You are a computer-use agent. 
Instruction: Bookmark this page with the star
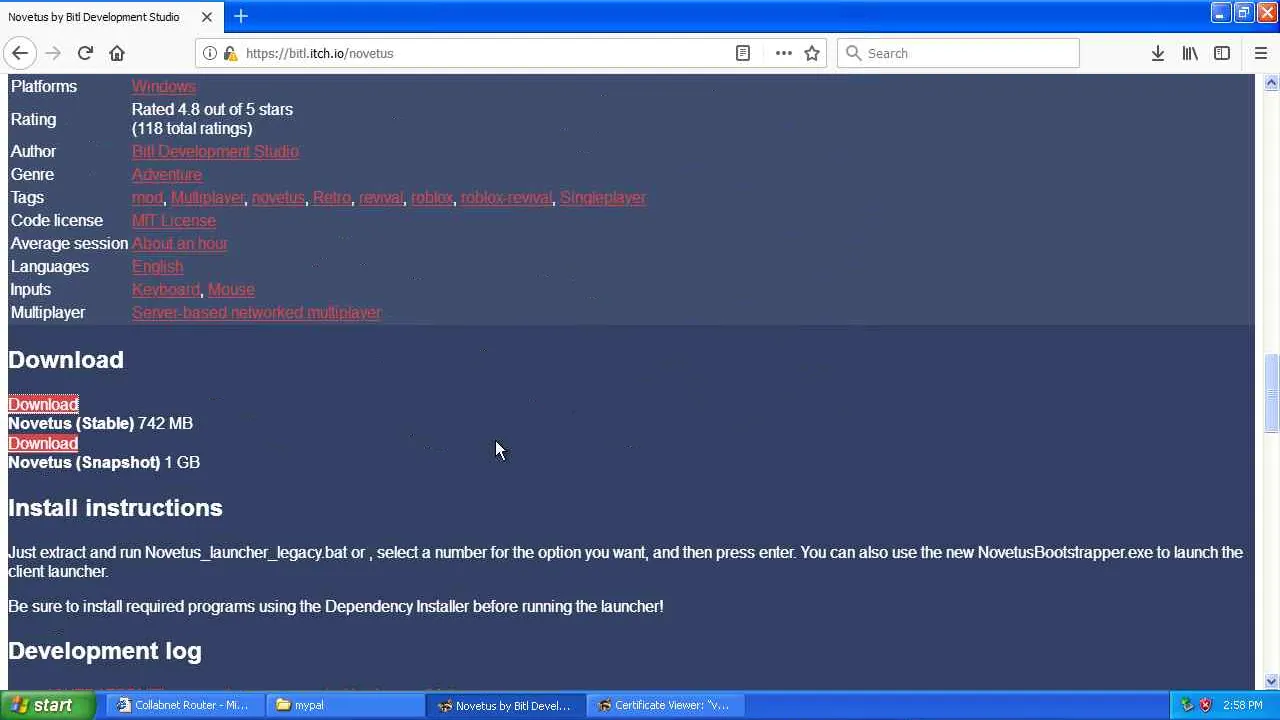tap(812, 53)
